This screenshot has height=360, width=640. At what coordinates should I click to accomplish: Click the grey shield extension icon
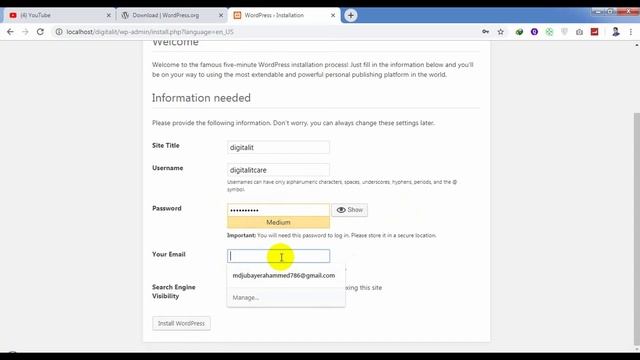coord(564,32)
